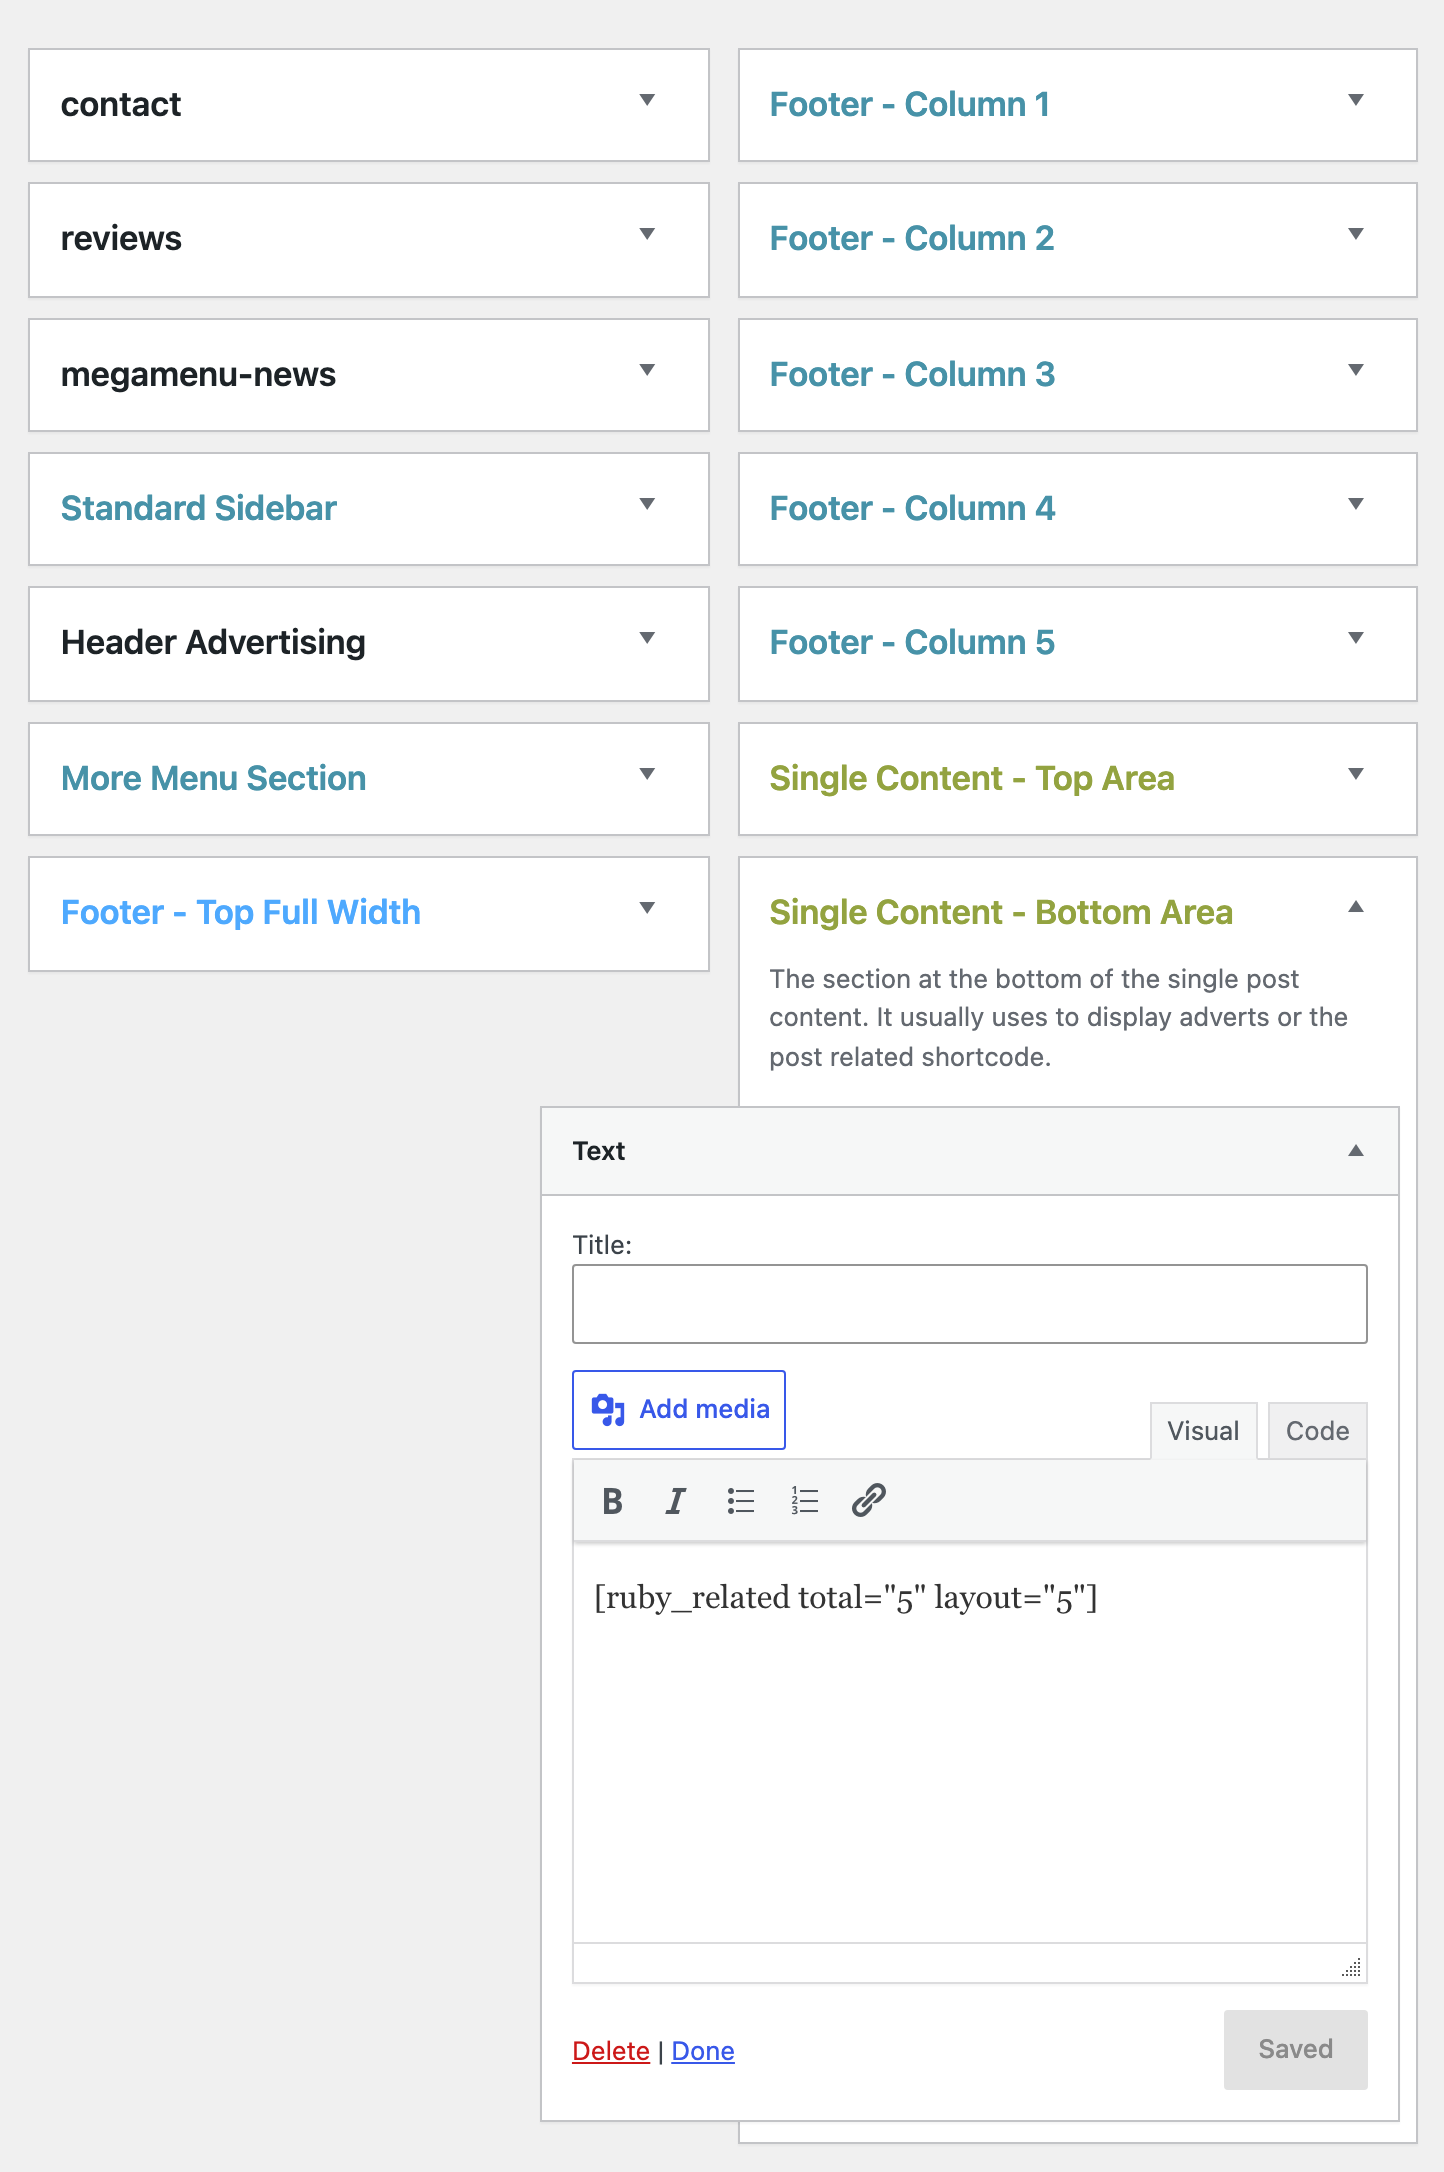Expand the reviews widget area

point(647,235)
